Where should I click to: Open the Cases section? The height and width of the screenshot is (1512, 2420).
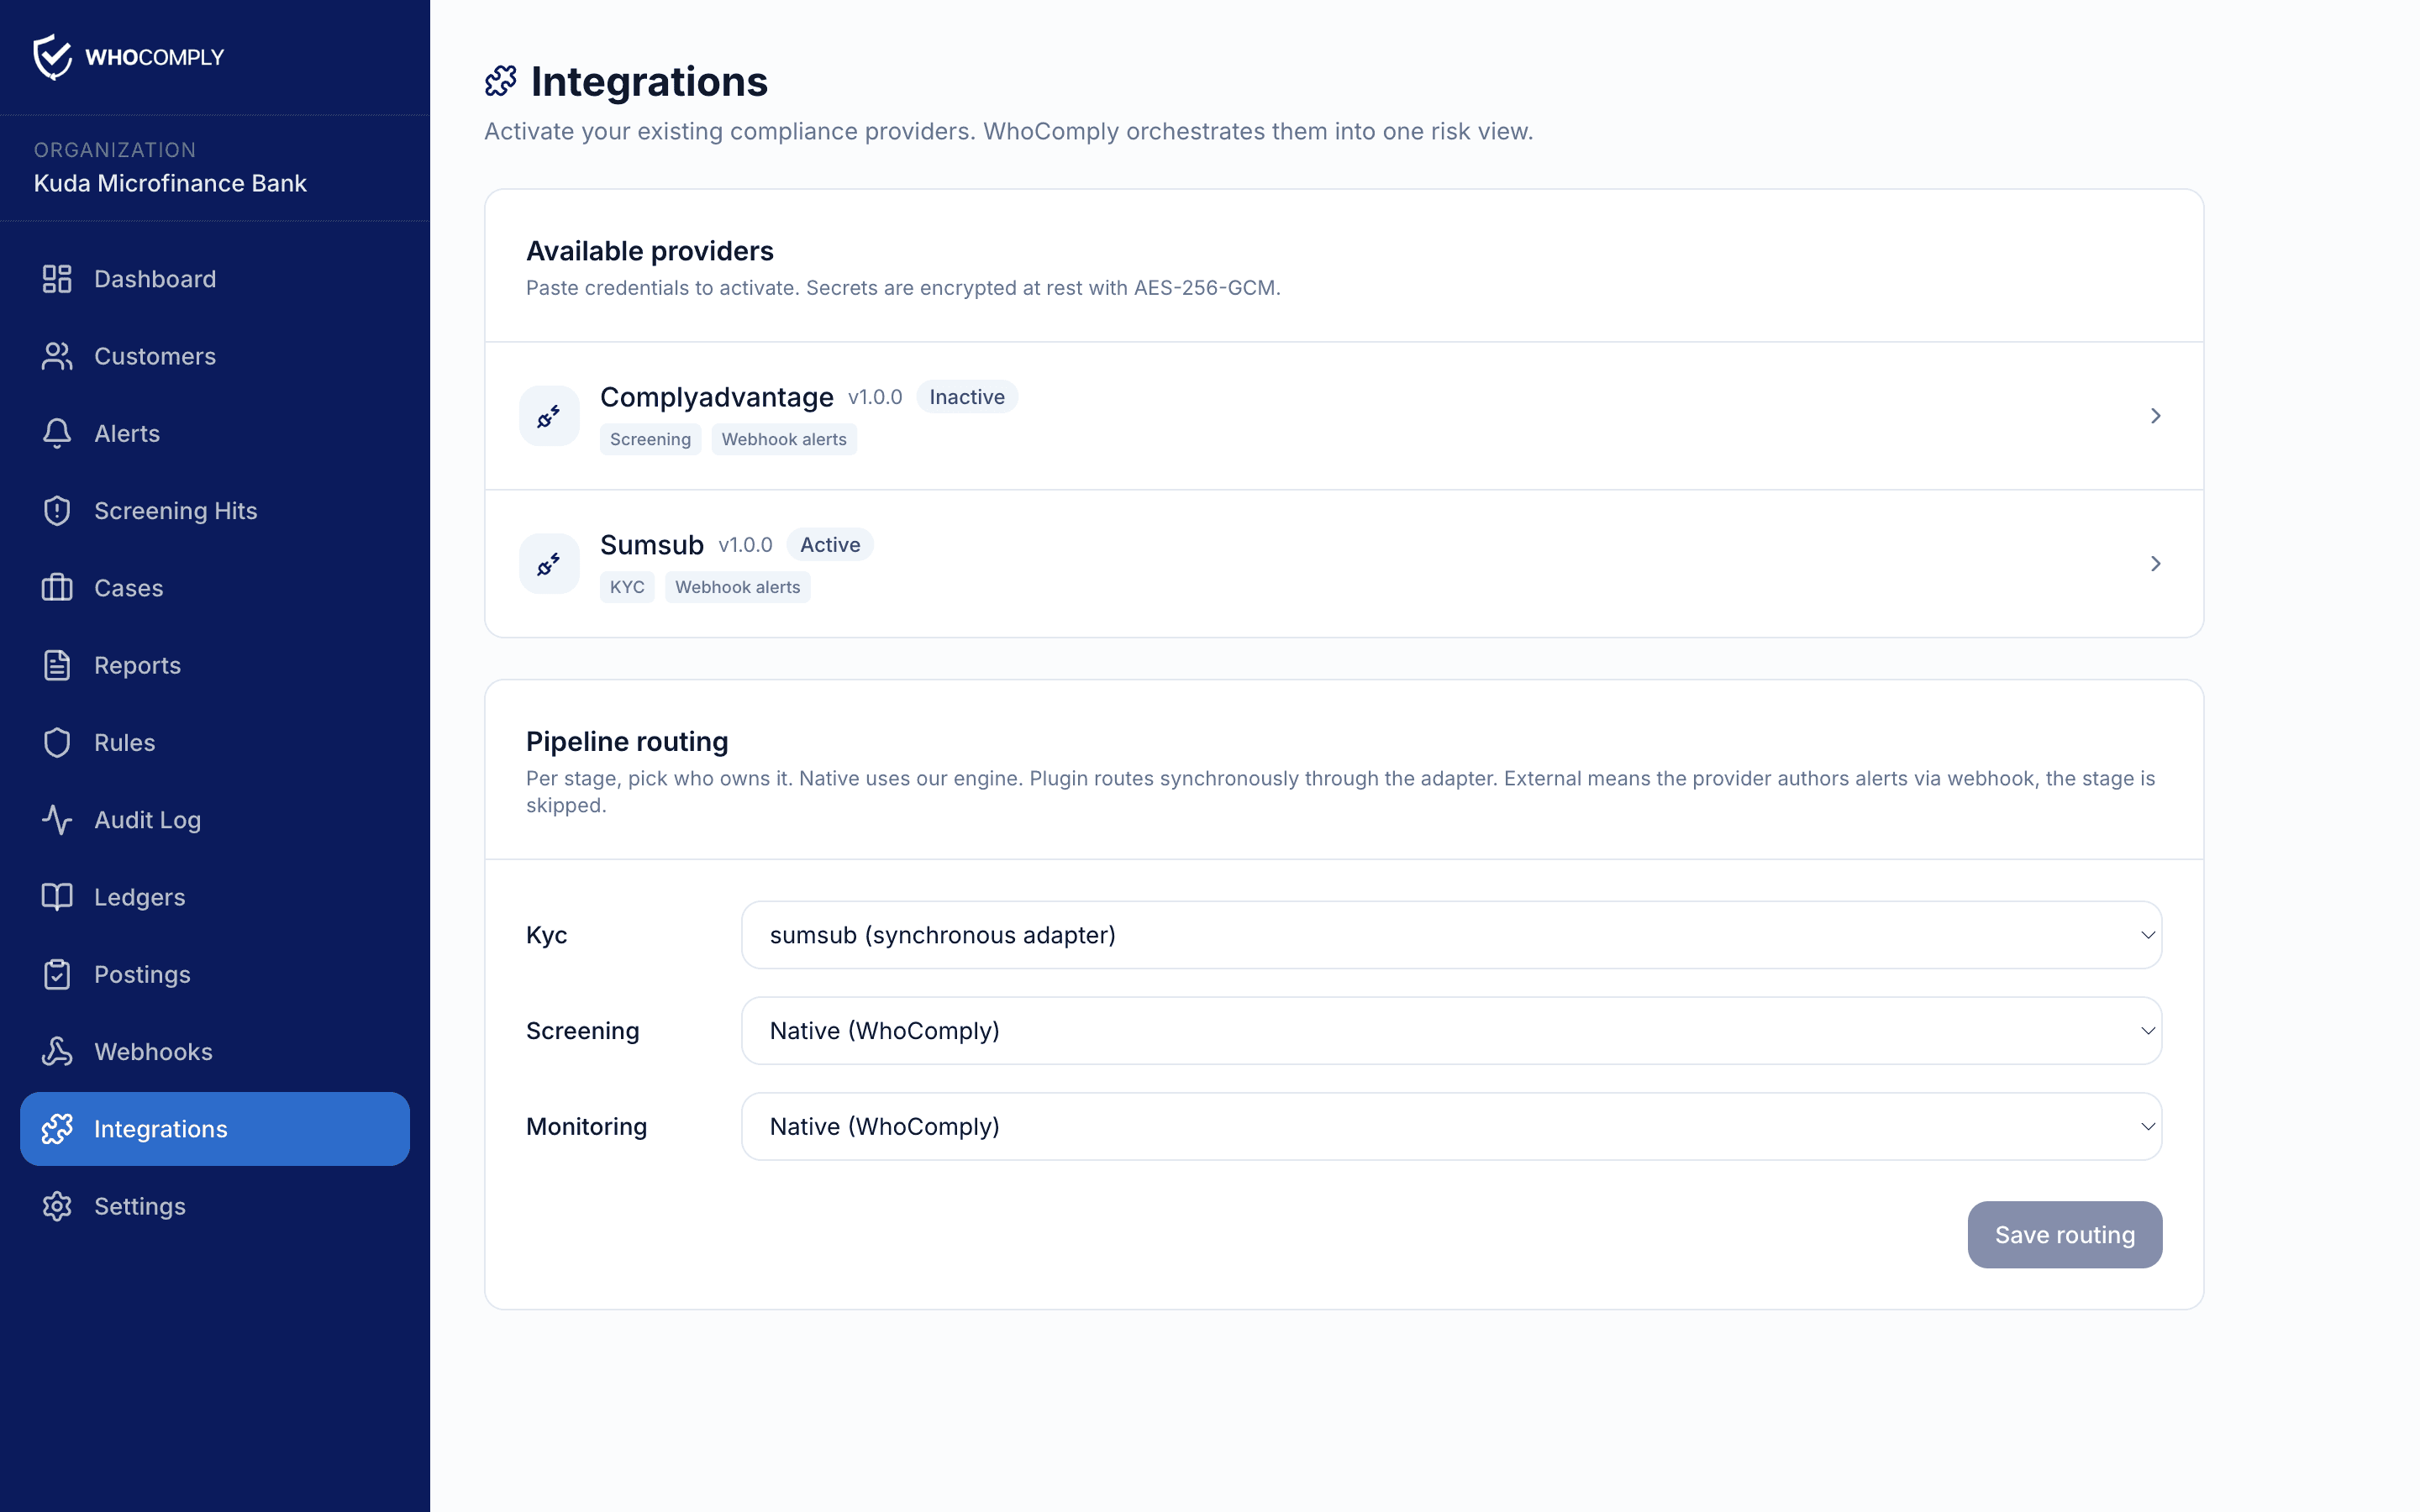[x=215, y=588]
